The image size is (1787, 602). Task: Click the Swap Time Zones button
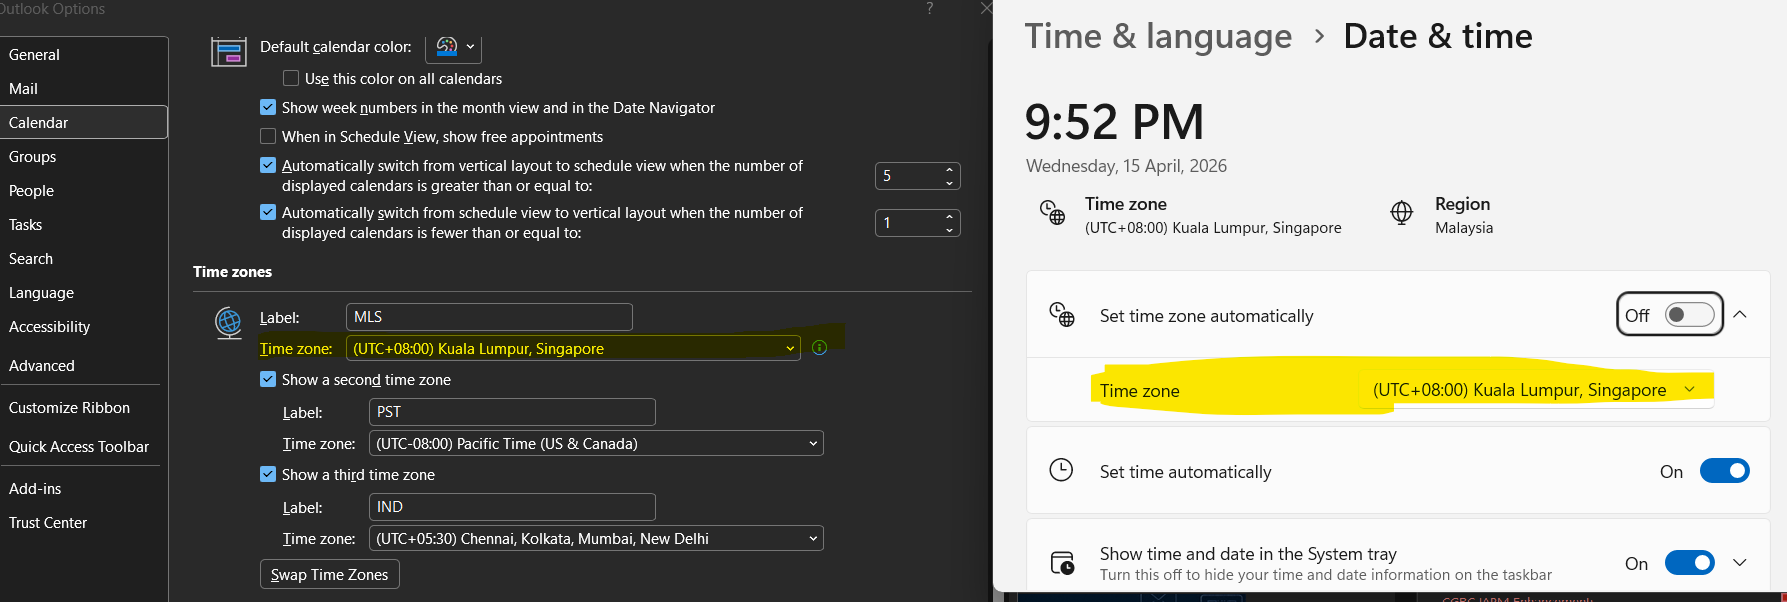point(330,574)
